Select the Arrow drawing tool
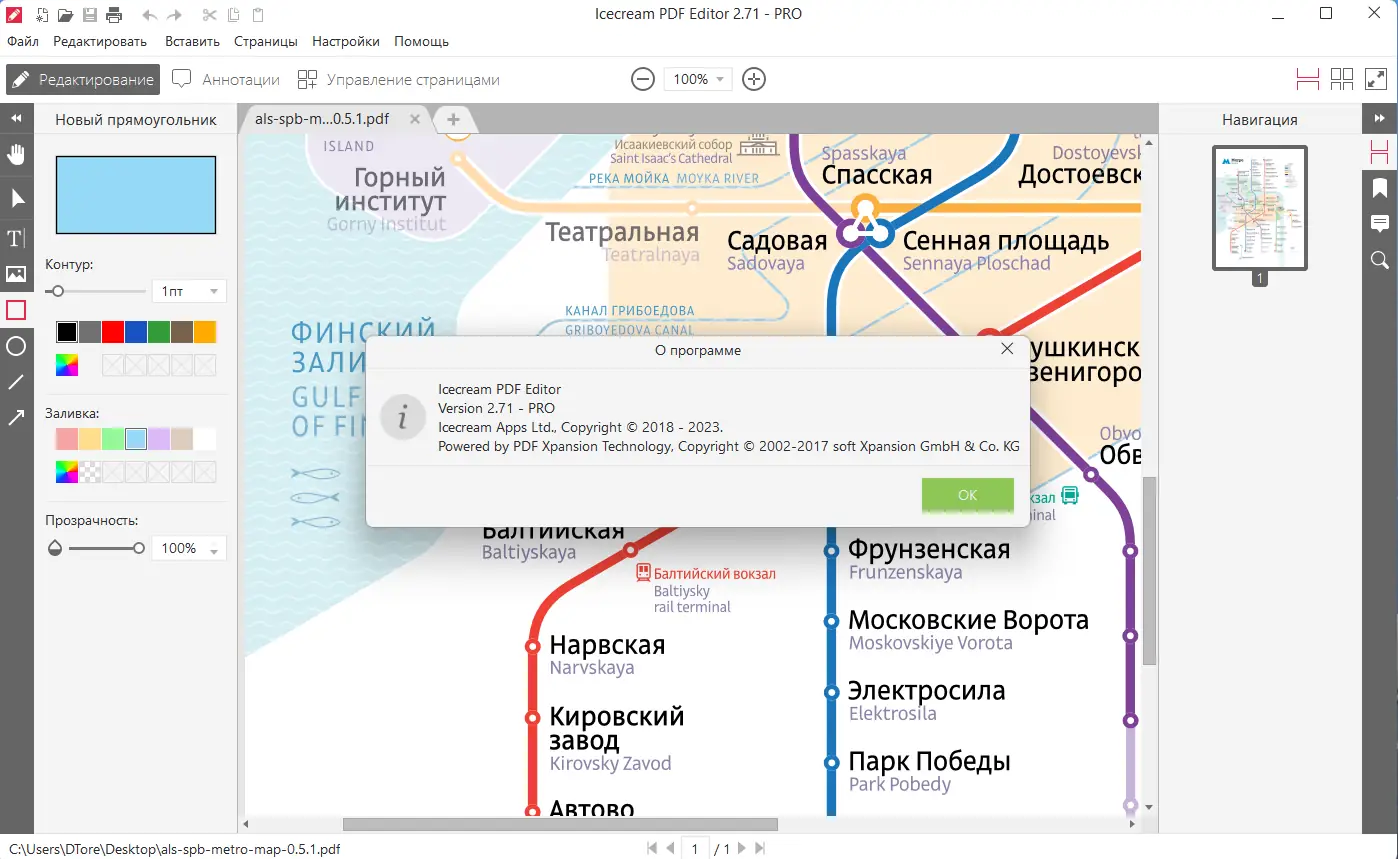The height and width of the screenshot is (859, 1398). 15,417
